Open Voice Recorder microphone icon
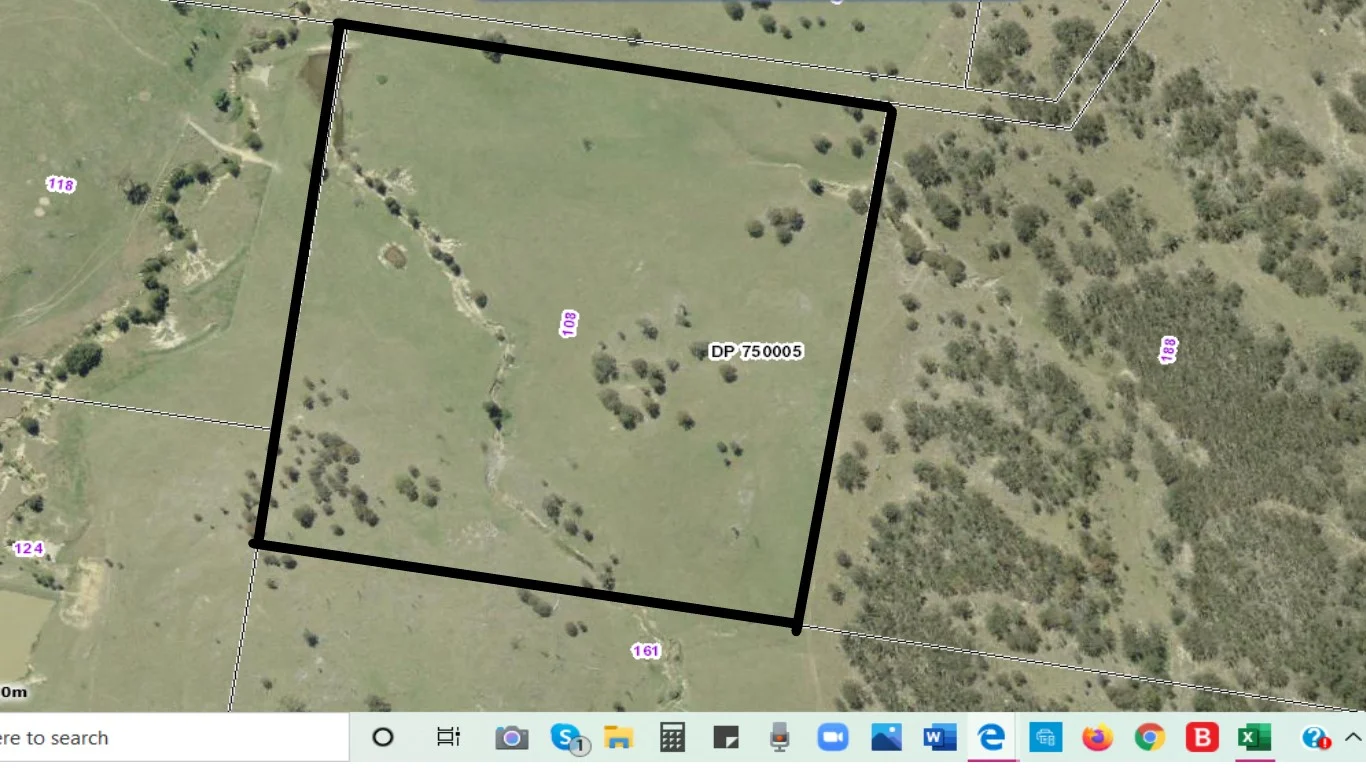 (x=779, y=738)
